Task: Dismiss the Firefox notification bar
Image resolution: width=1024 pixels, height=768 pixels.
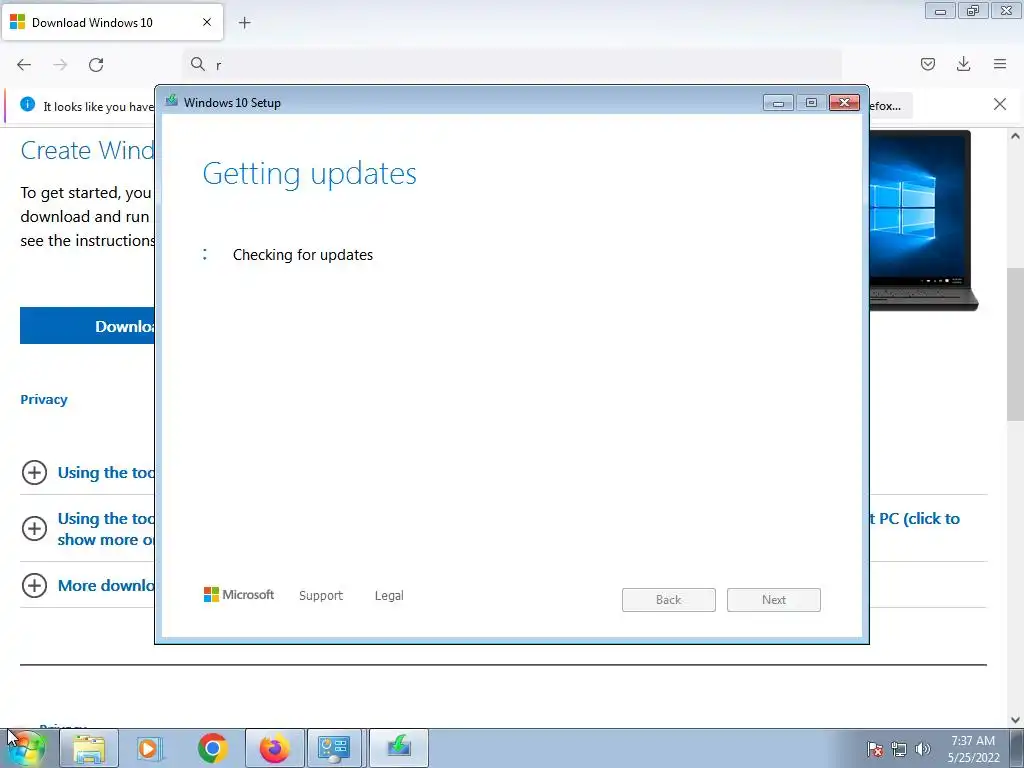Action: [999, 104]
